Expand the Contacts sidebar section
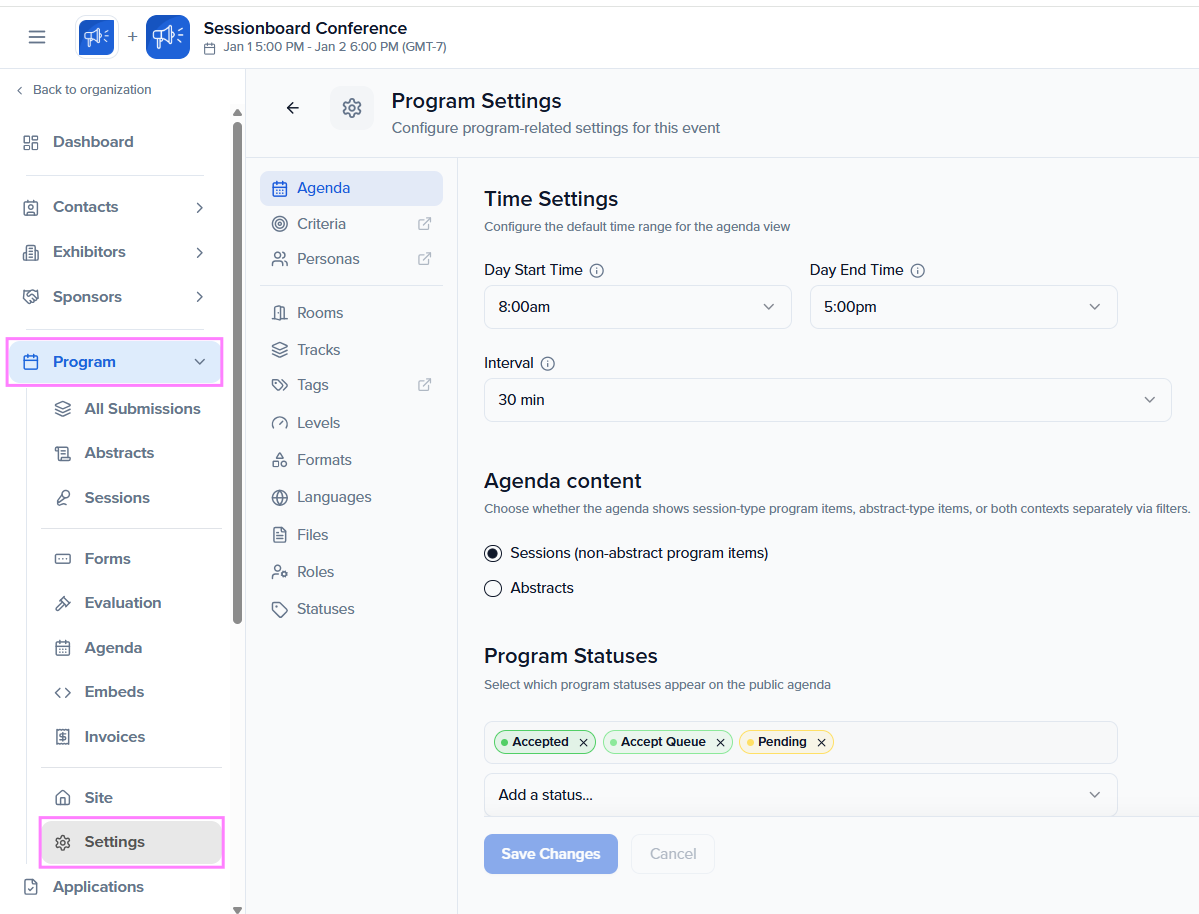 (114, 207)
